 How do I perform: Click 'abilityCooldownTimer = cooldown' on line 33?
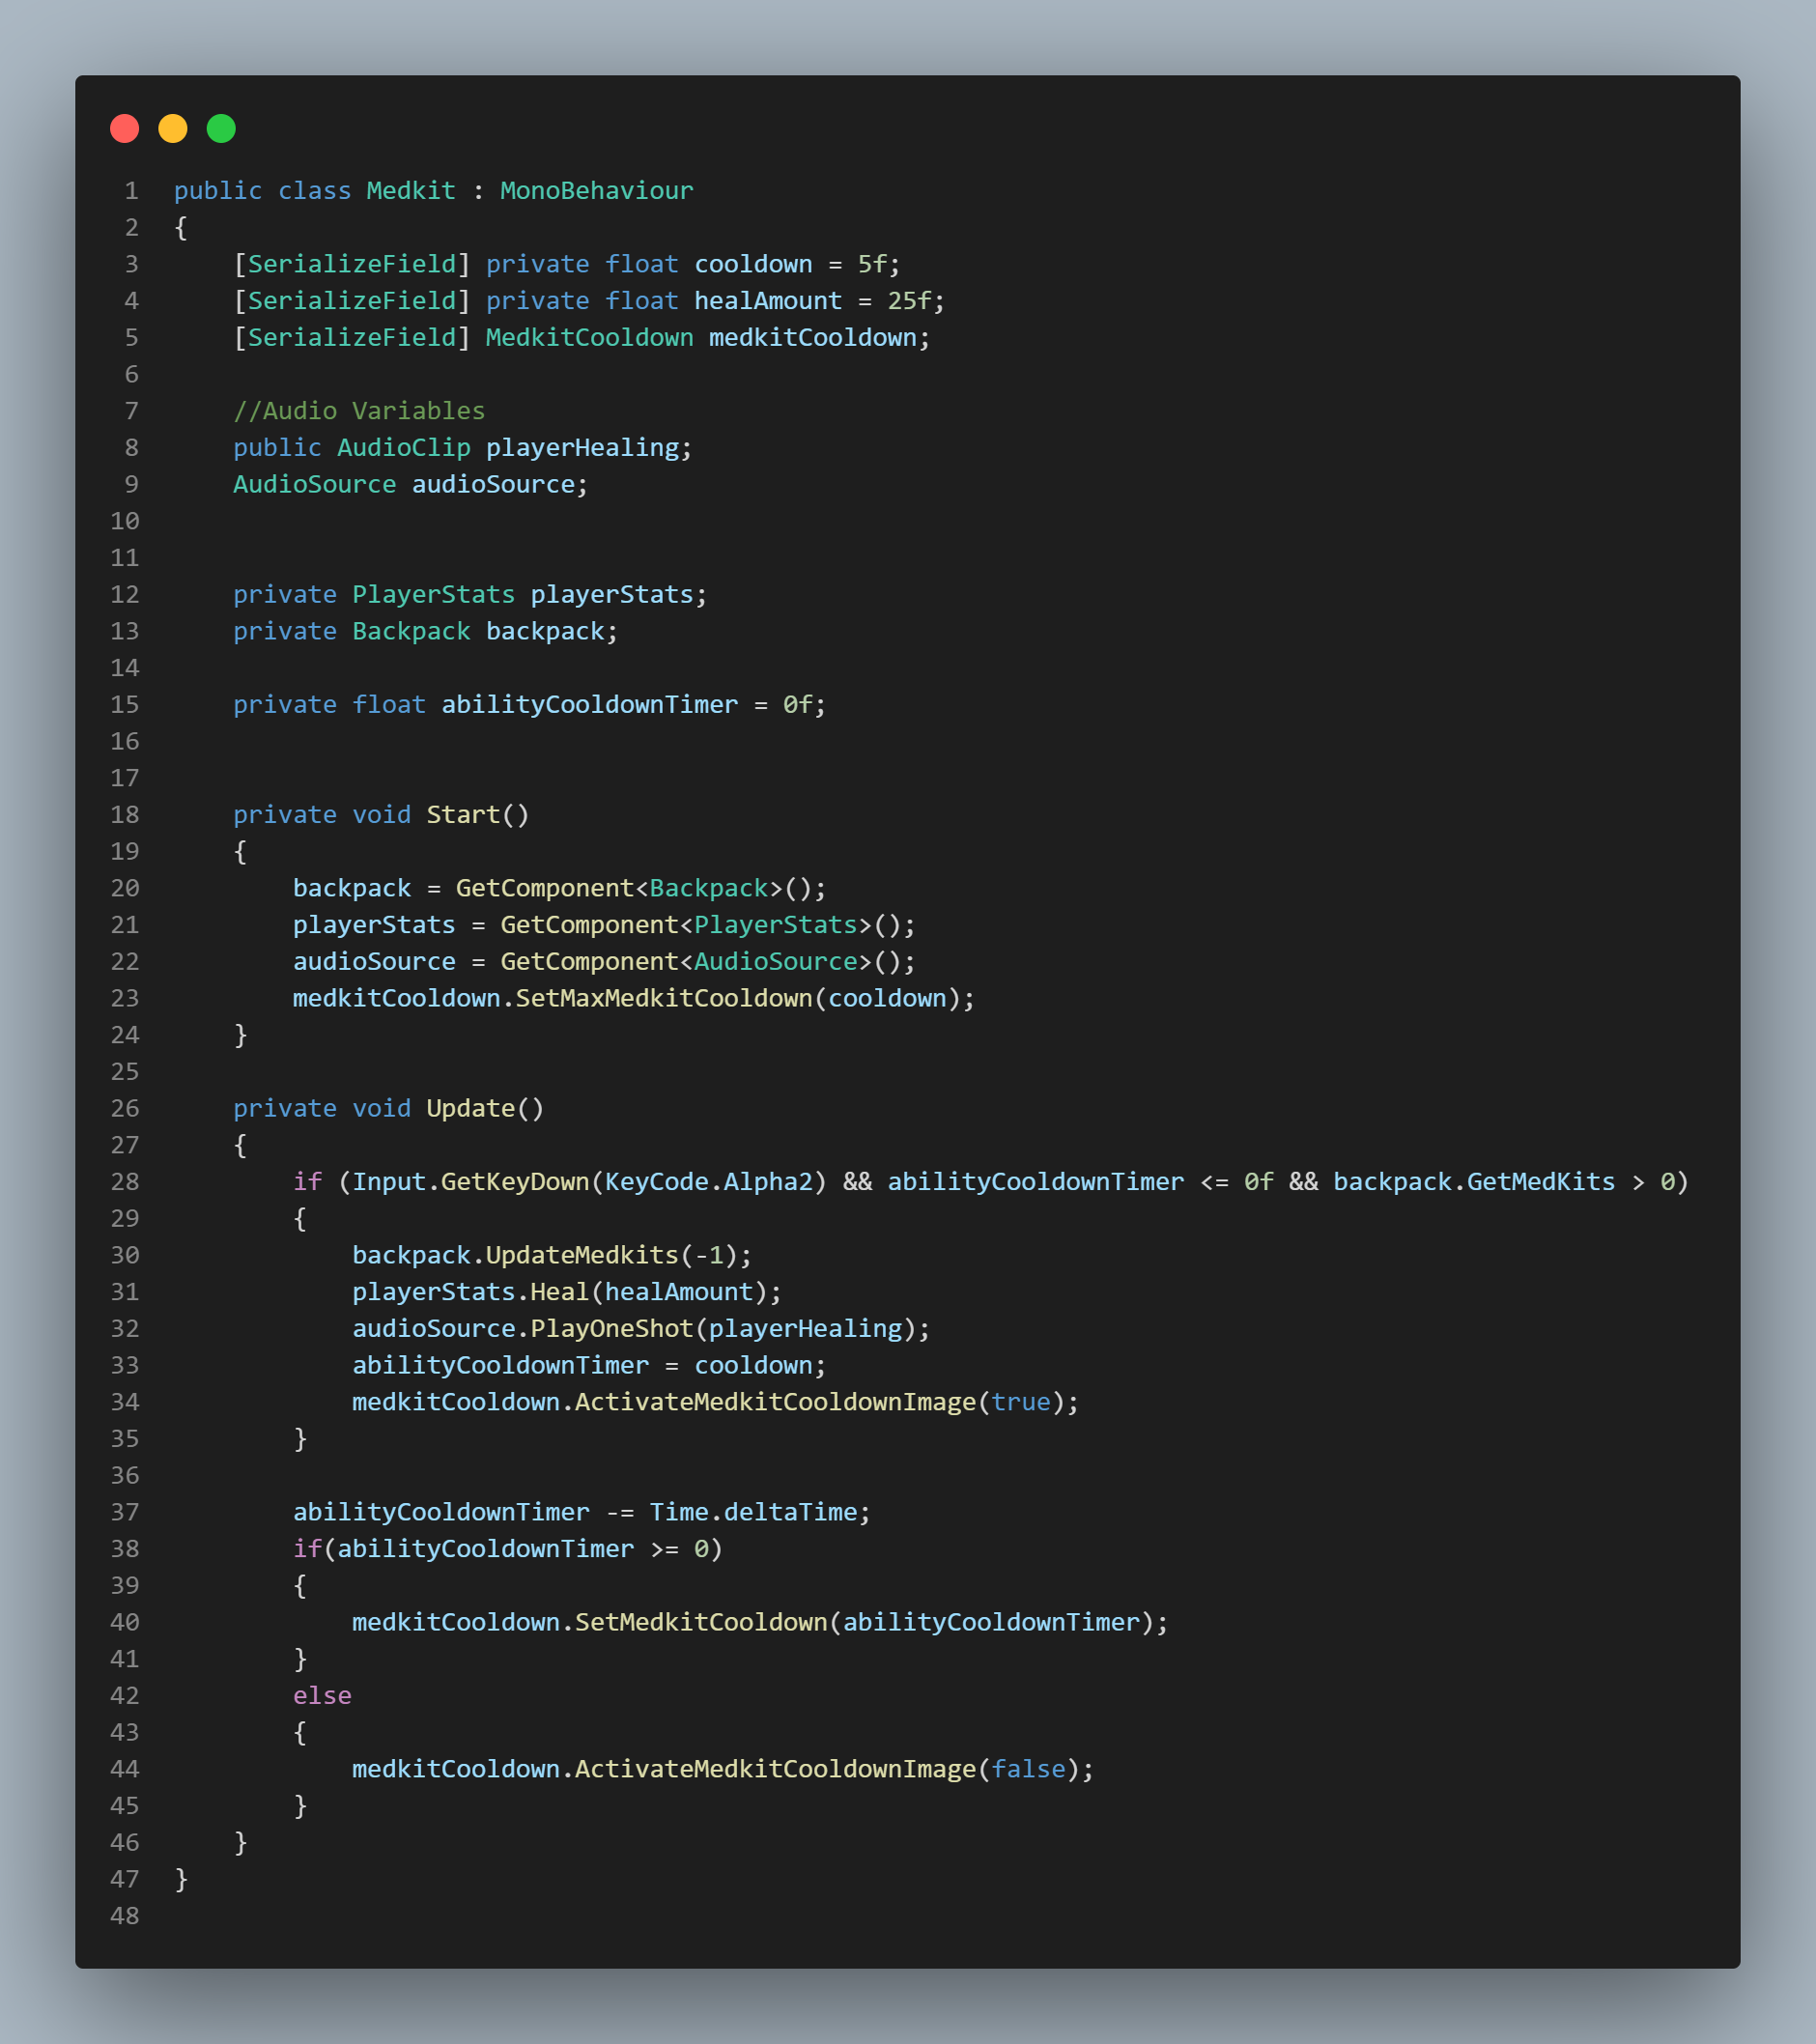tap(583, 1366)
